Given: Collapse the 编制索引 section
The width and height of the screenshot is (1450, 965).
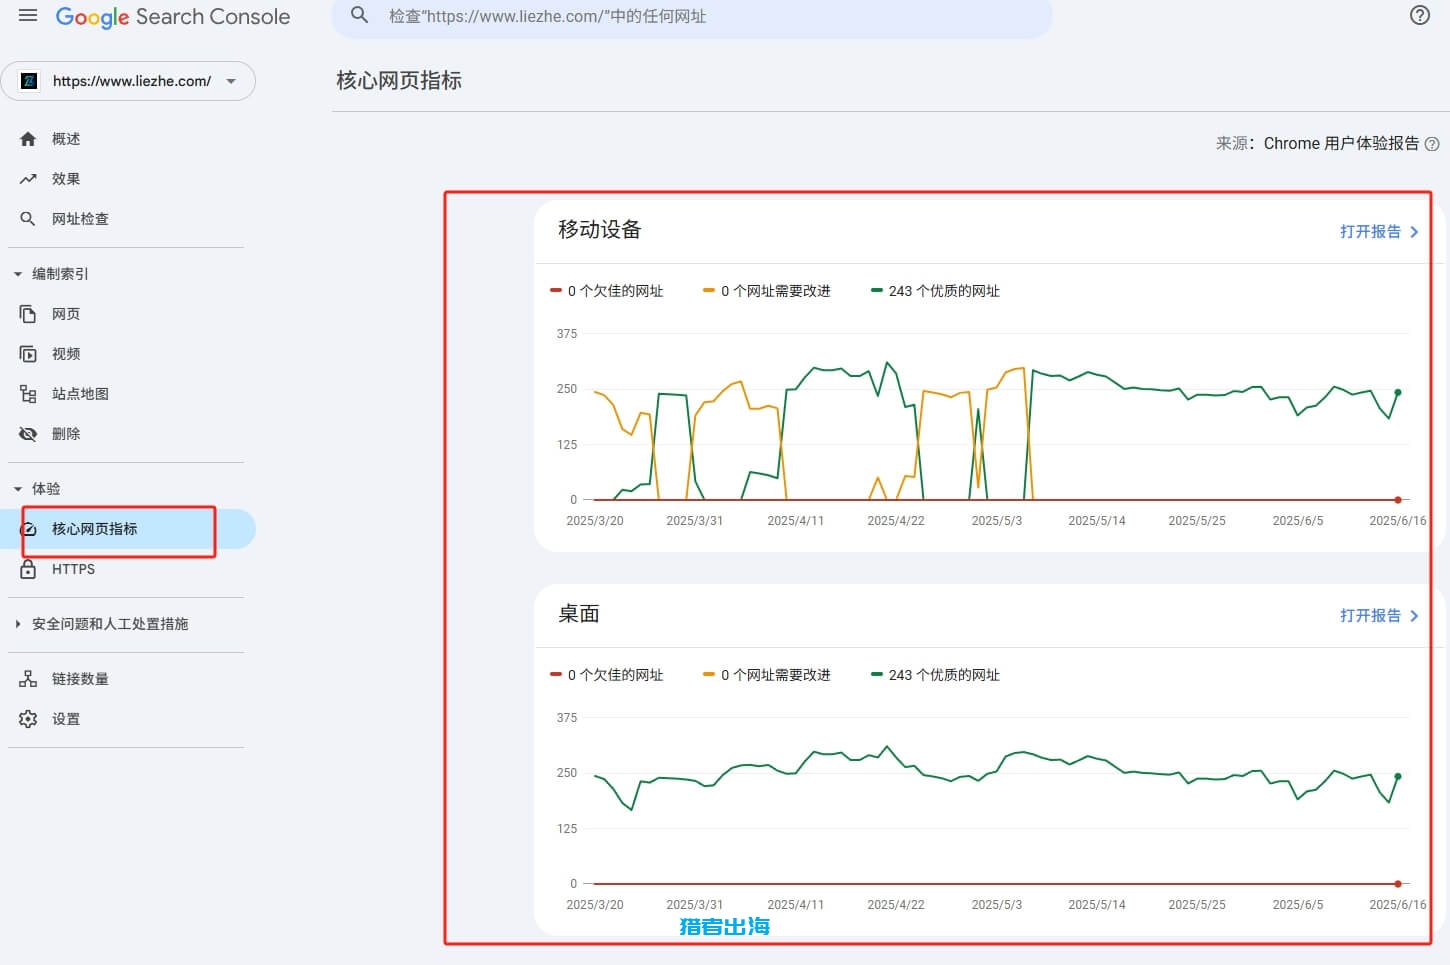Looking at the screenshot, I should click(18, 274).
